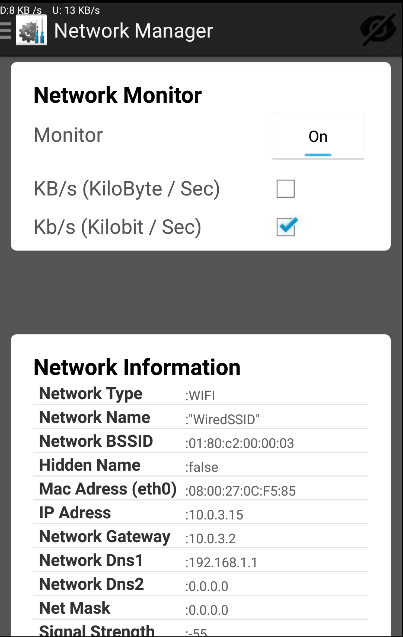The height and width of the screenshot is (637, 403).
Task: Open the hamburger navigation menu
Action: [x=5, y=30]
